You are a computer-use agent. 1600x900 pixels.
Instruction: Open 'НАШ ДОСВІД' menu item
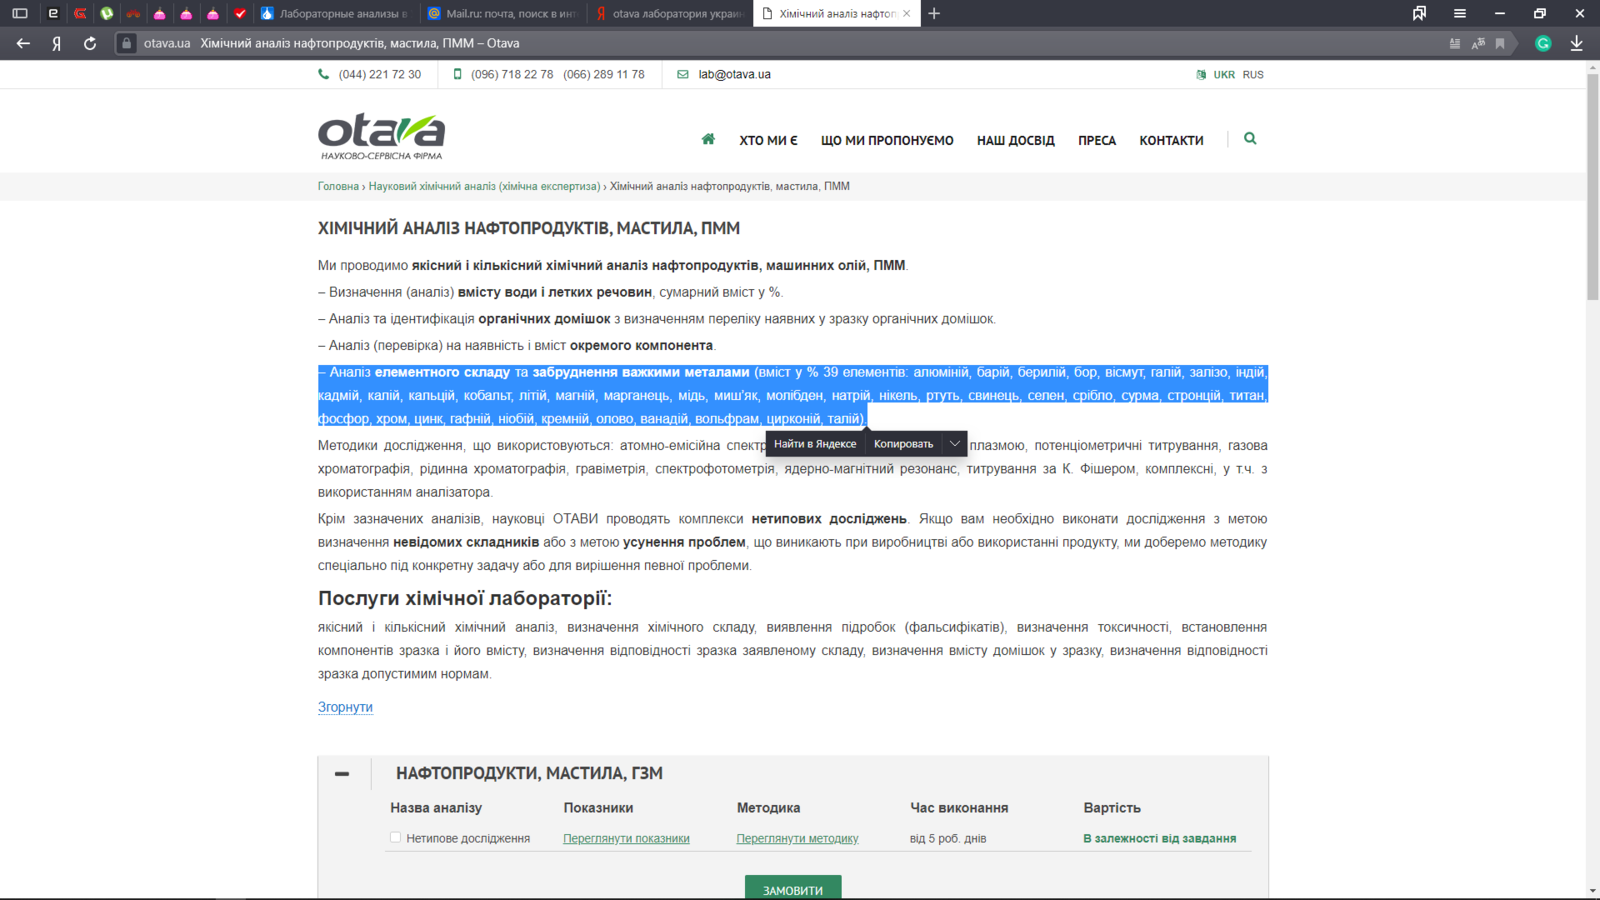[x=1015, y=141]
